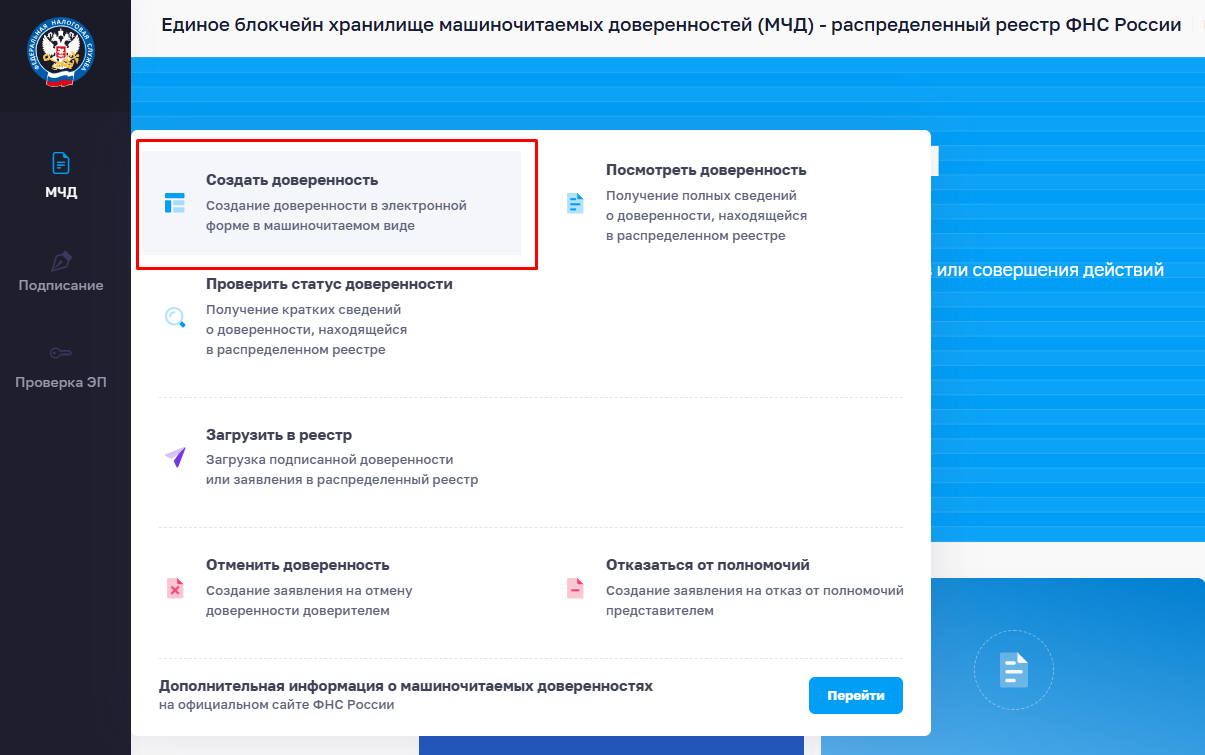Click the red cross icon for Отменить доверенность
Viewport: 1205px width, 755px height.
click(x=175, y=588)
